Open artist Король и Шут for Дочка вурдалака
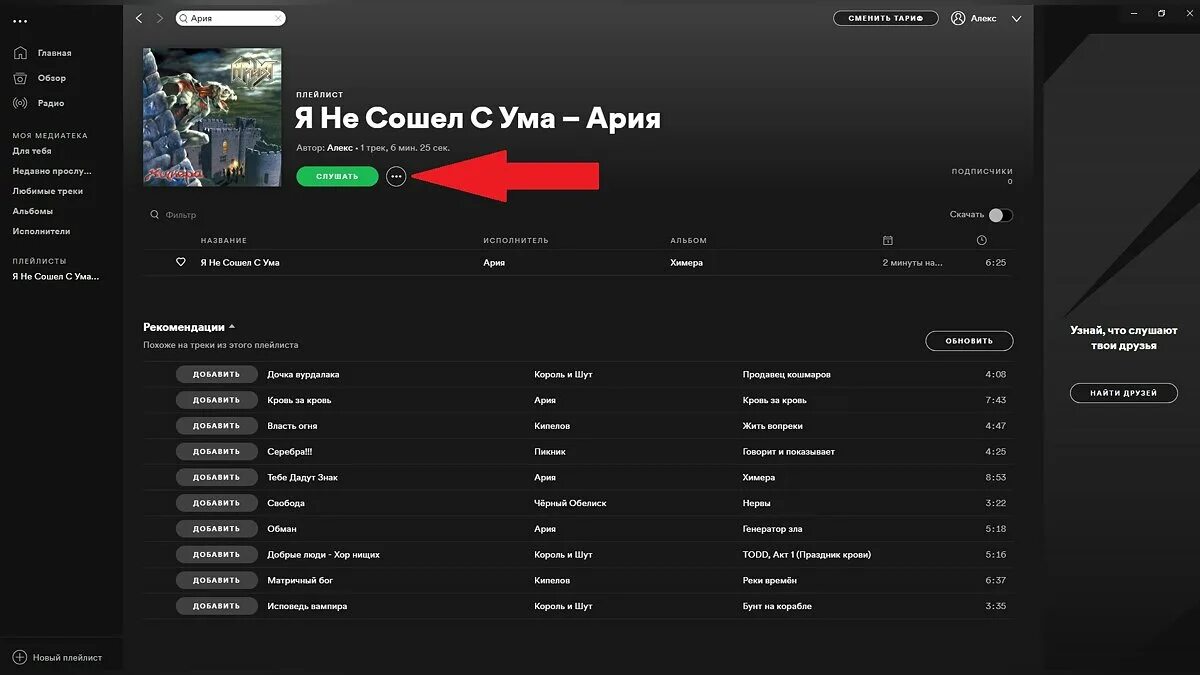This screenshot has height=675, width=1200. coord(564,374)
